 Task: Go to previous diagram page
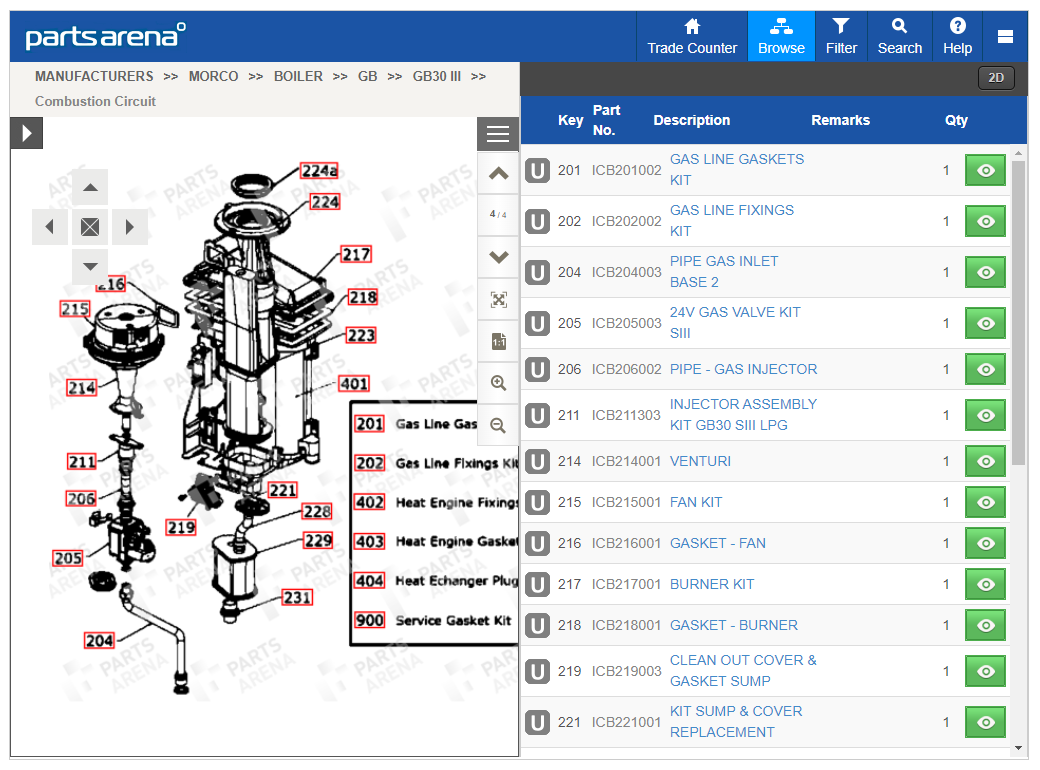(498, 174)
